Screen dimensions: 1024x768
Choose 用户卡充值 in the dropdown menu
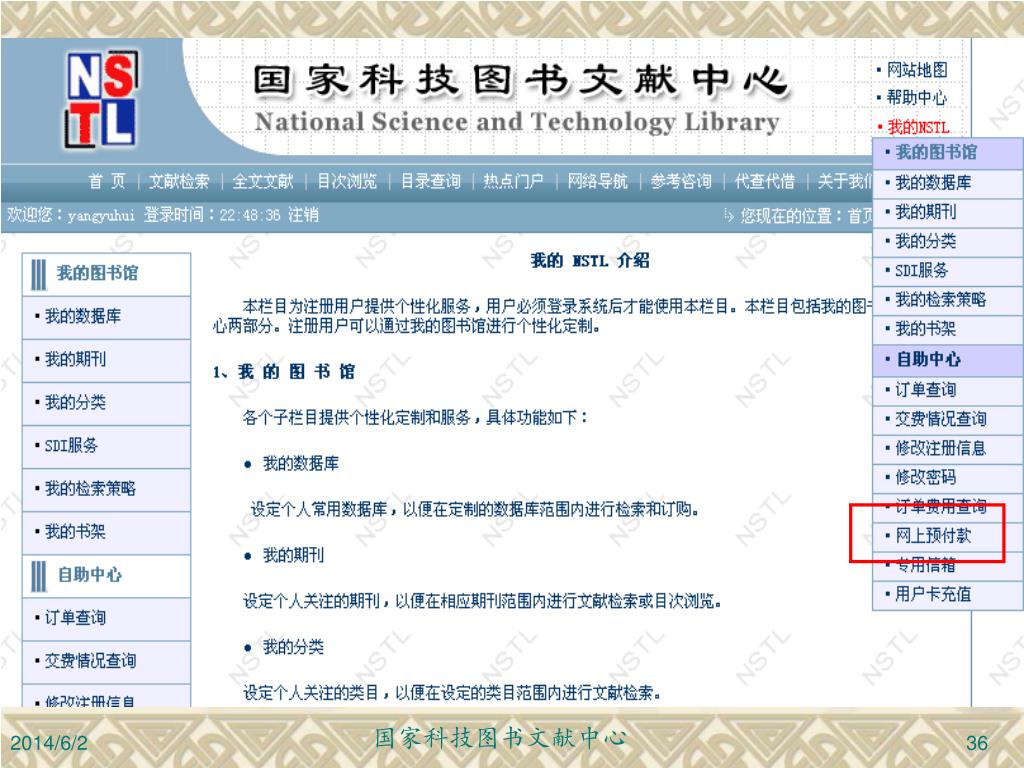948,594
